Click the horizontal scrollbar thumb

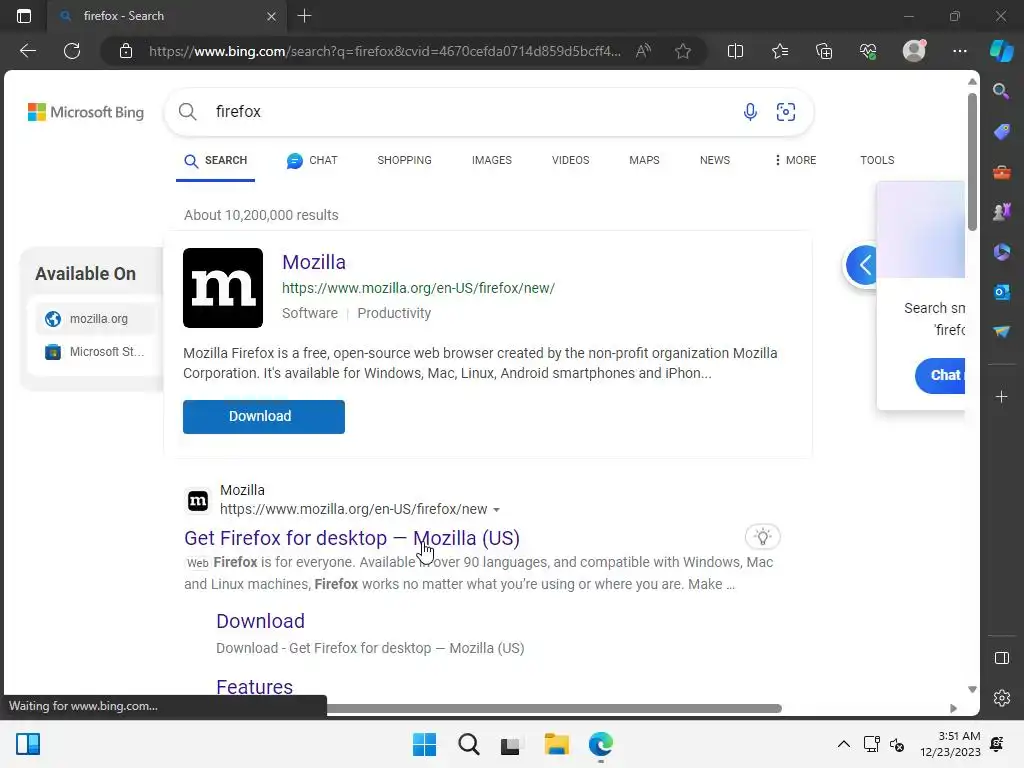(554, 709)
